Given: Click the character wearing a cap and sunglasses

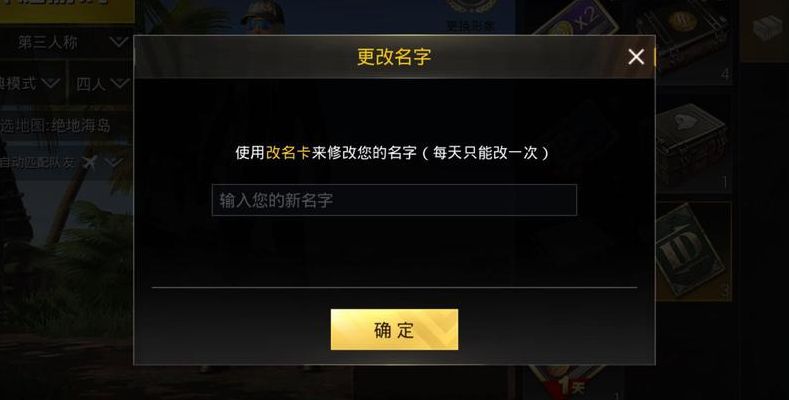Looking at the screenshot, I should [263, 16].
